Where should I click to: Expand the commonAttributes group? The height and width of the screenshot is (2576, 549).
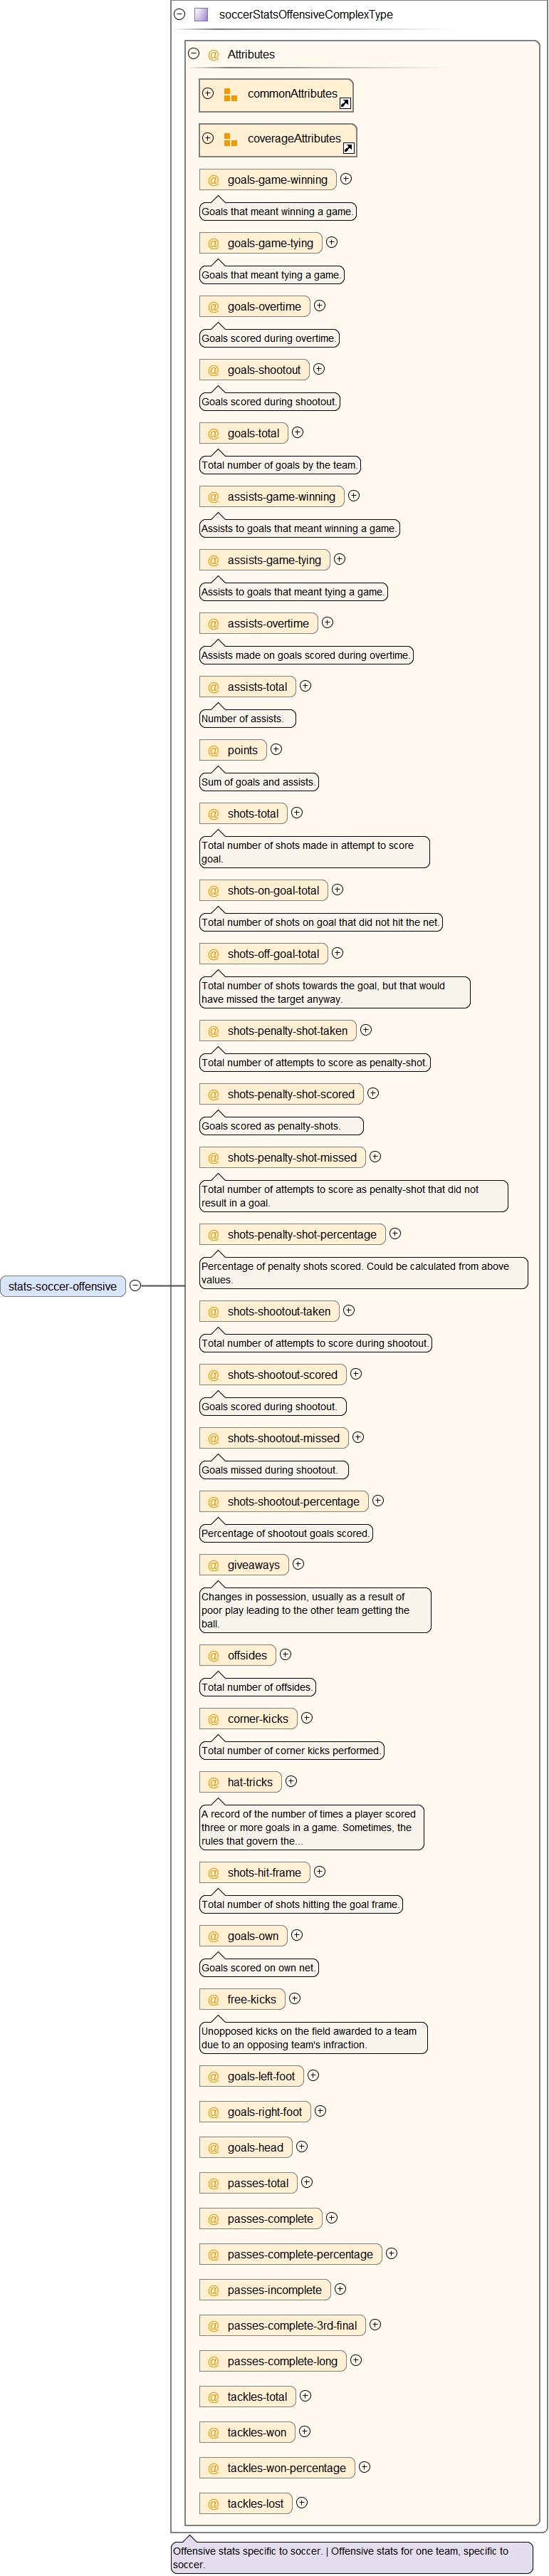(208, 93)
